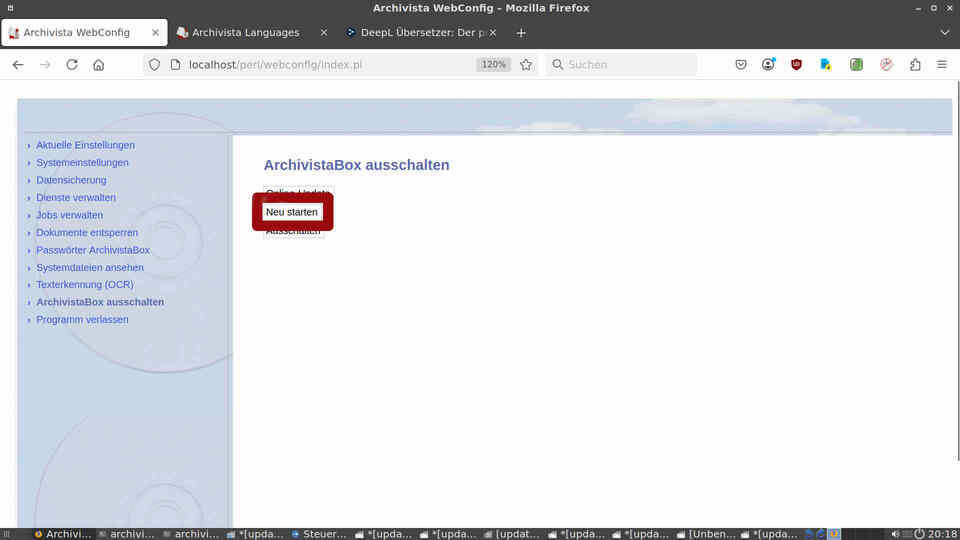This screenshot has height=540, width=960.
Task: Switch to the DeepL Übersetzer tab
Action: click(x=422, y=32)
